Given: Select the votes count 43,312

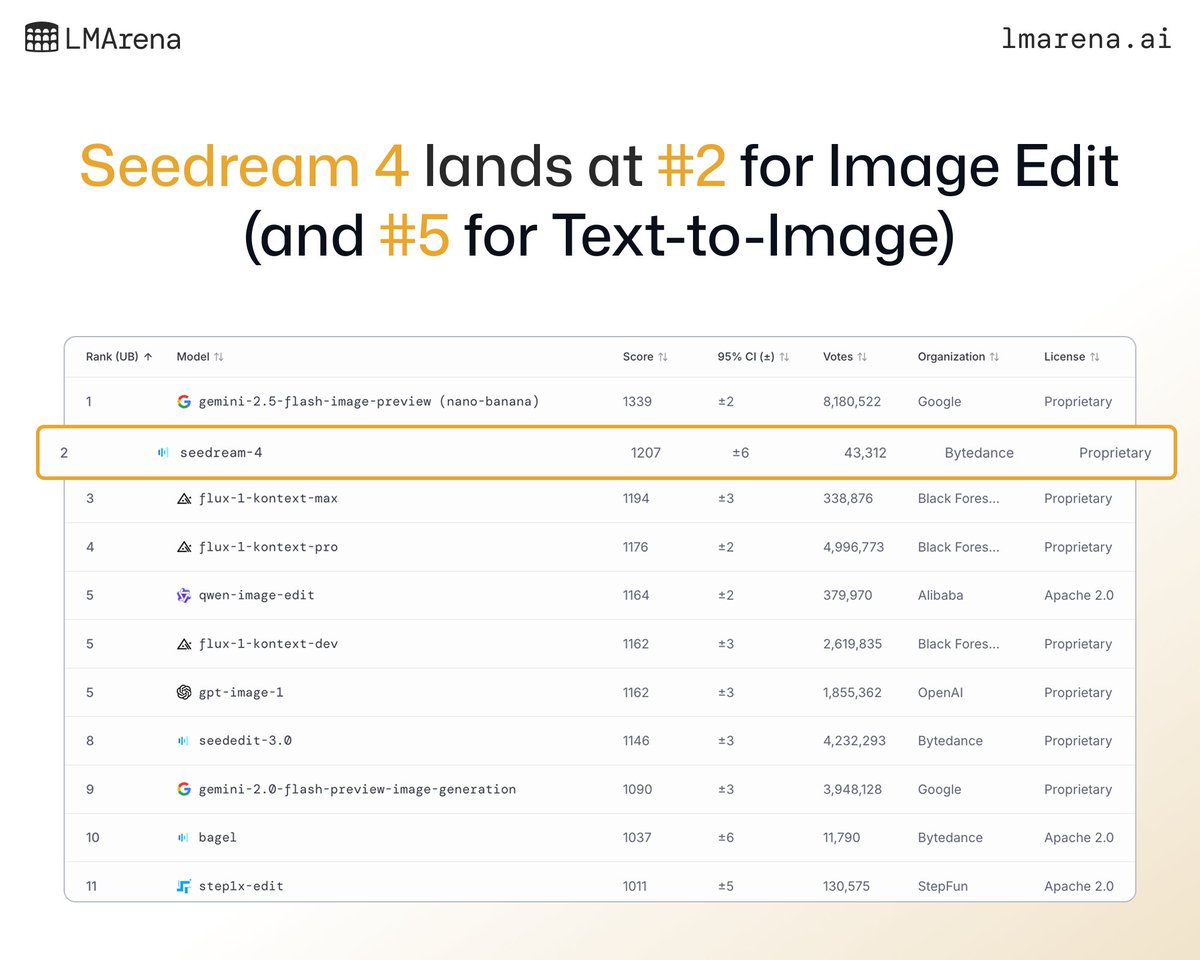Looking at the screenshot, I should coord(865,453).
